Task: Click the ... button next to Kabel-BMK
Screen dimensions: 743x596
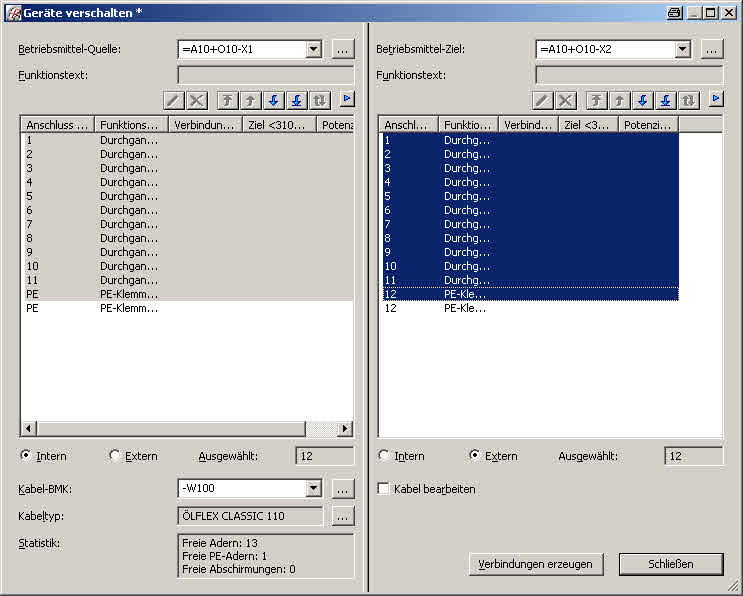Action: (343, 489)
